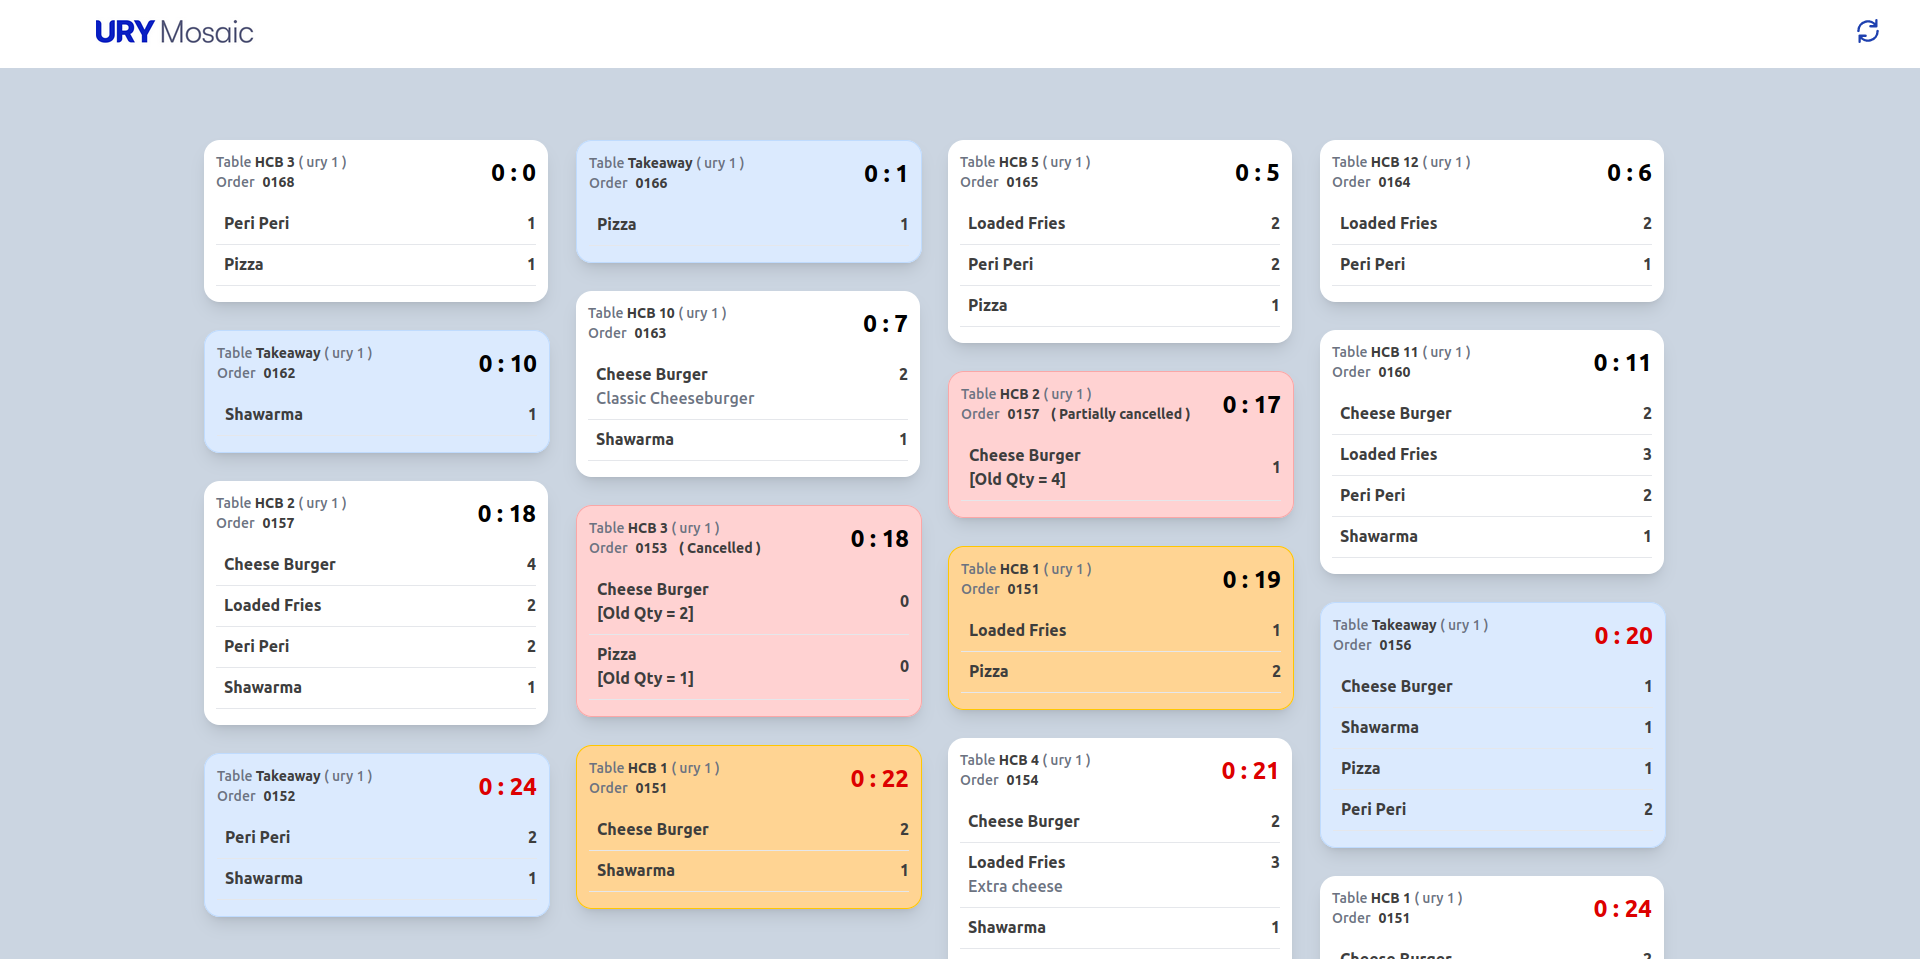The width and height of the screenshot is (1920, 959).
Task: Click the 0:20 timer on order 0156
Action: click(1623, 636)
